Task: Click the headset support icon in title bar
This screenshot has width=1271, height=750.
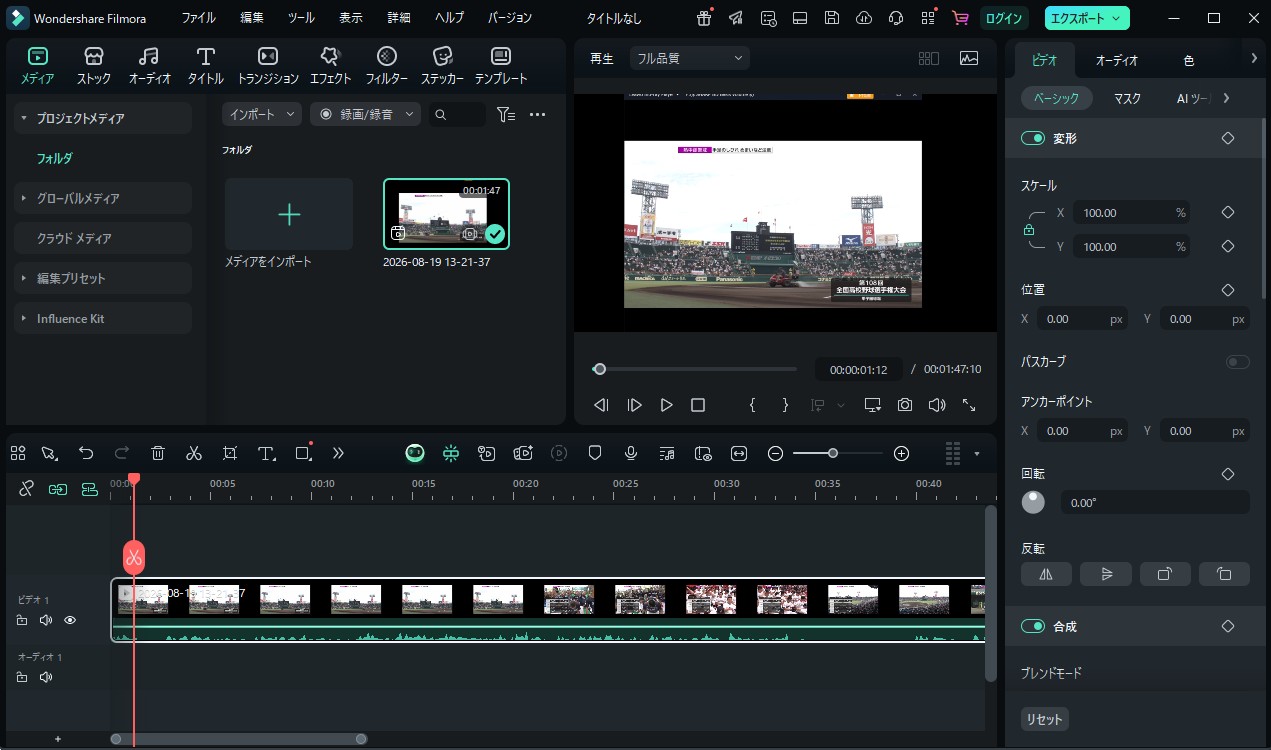Action: point(896,18)
